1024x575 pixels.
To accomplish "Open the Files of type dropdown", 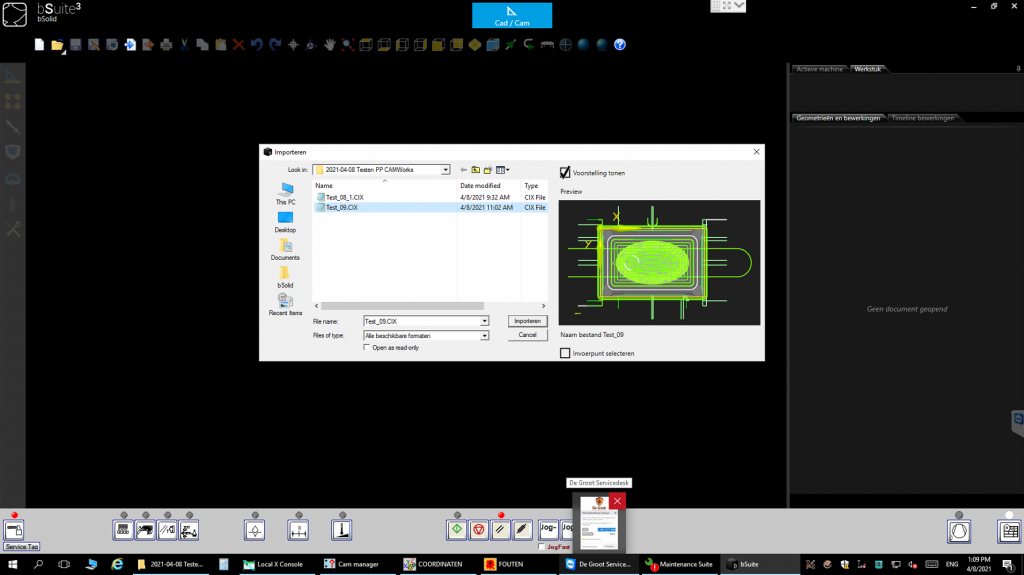I will (x=484, y=336).
